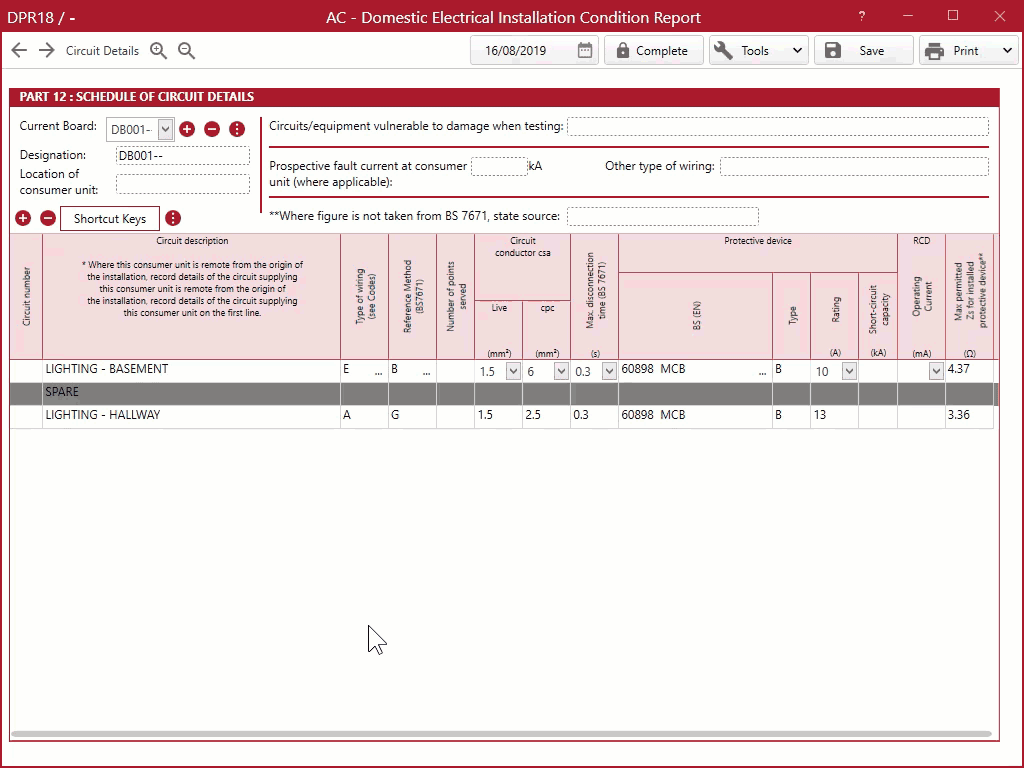
Task: Click the Location of consumer unit field
Action: 183,184
